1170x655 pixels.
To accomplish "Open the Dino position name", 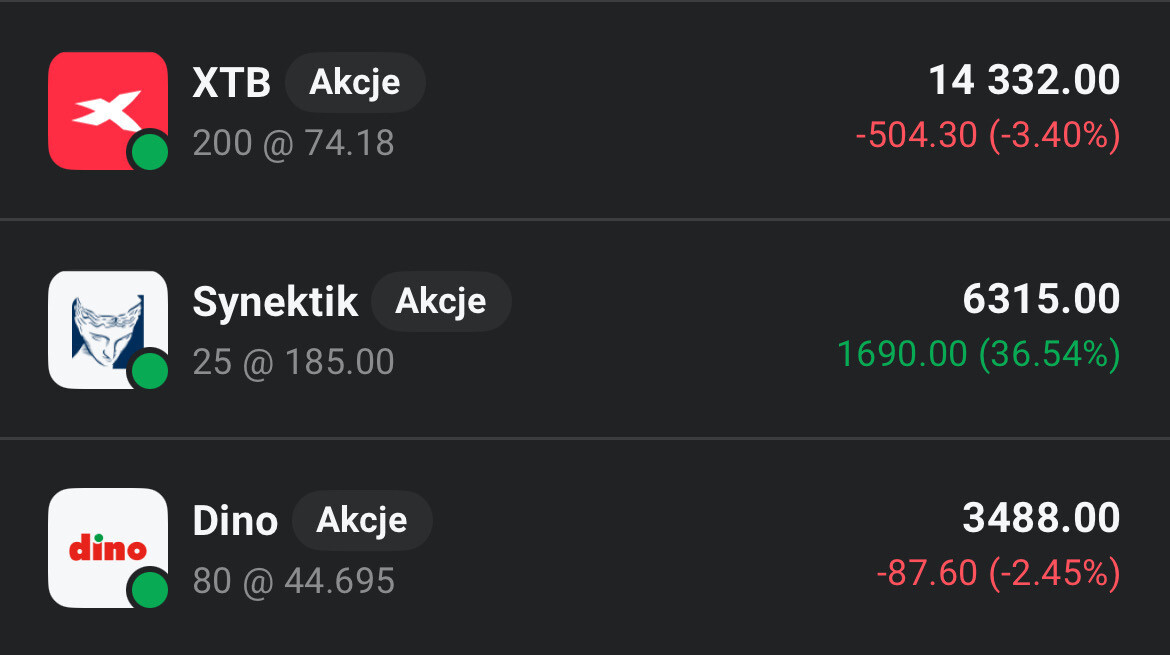I will (x=235, y=521).
